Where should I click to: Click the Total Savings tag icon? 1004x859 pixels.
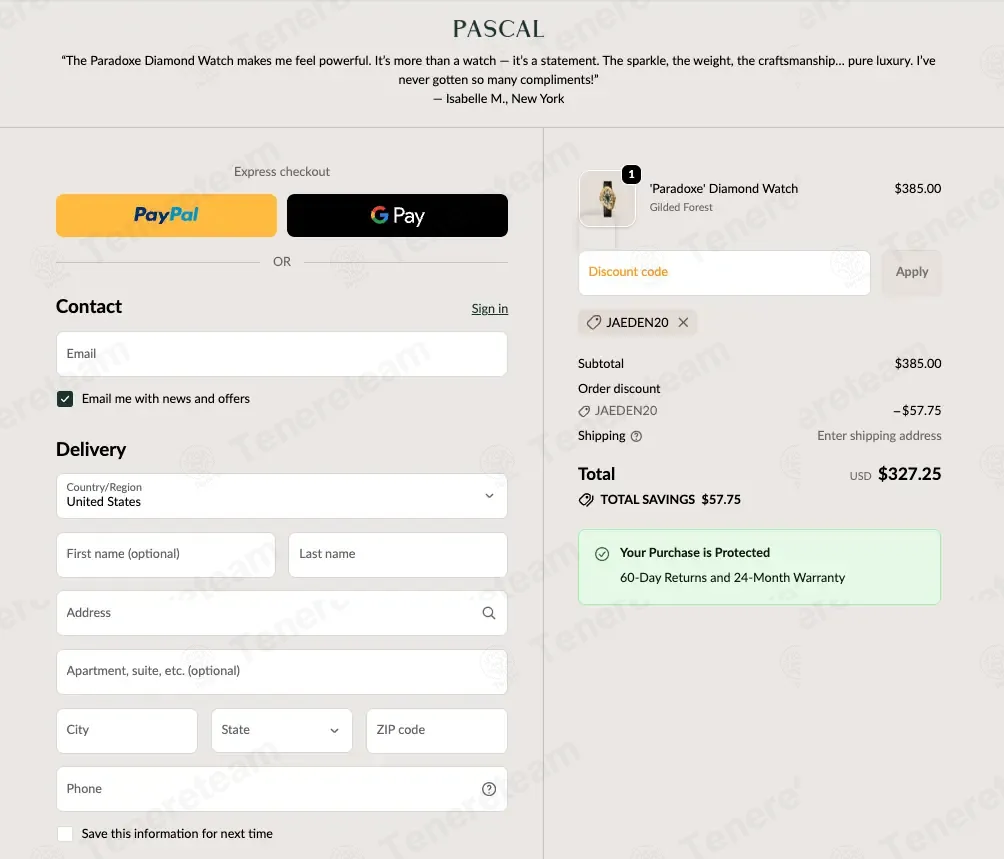[586, 500]
